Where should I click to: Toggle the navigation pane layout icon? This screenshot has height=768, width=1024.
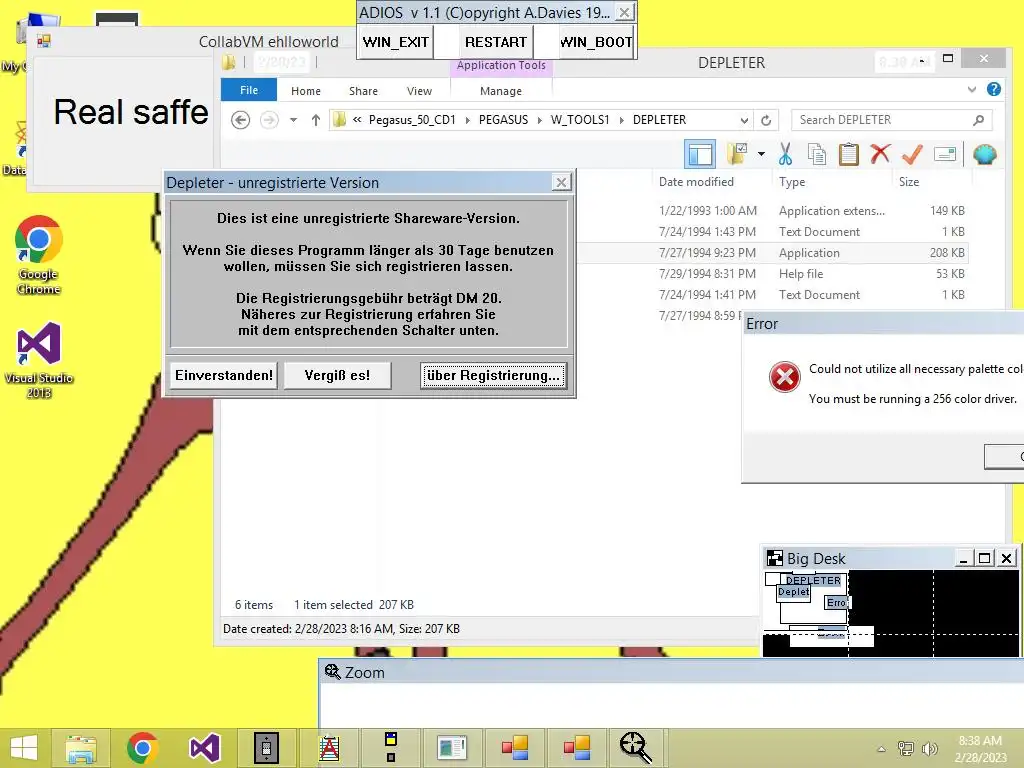pos(700,154)
